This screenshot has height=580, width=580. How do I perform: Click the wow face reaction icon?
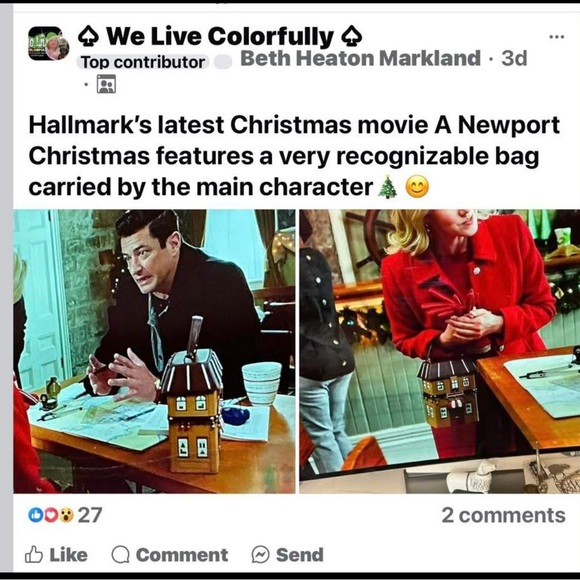tap(66, 515)
